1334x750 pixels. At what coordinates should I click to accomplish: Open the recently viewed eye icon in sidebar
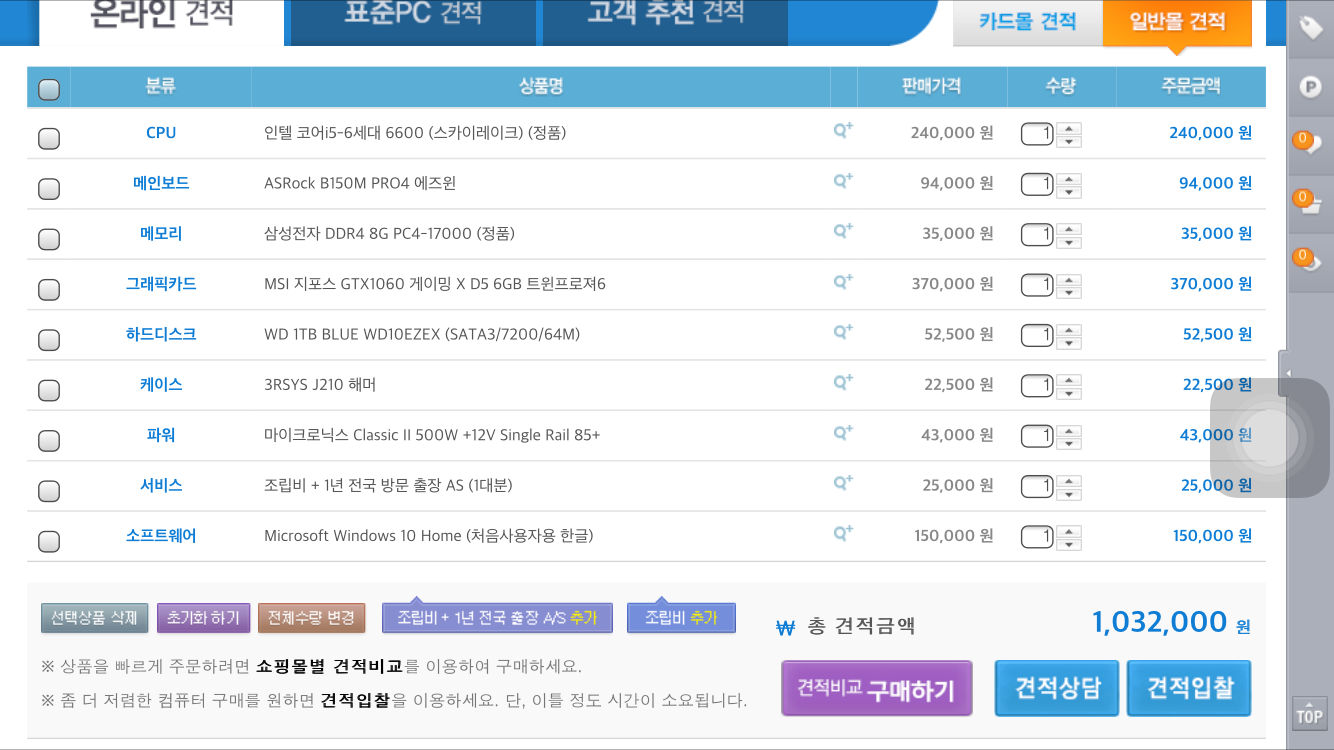(1308, 258)
